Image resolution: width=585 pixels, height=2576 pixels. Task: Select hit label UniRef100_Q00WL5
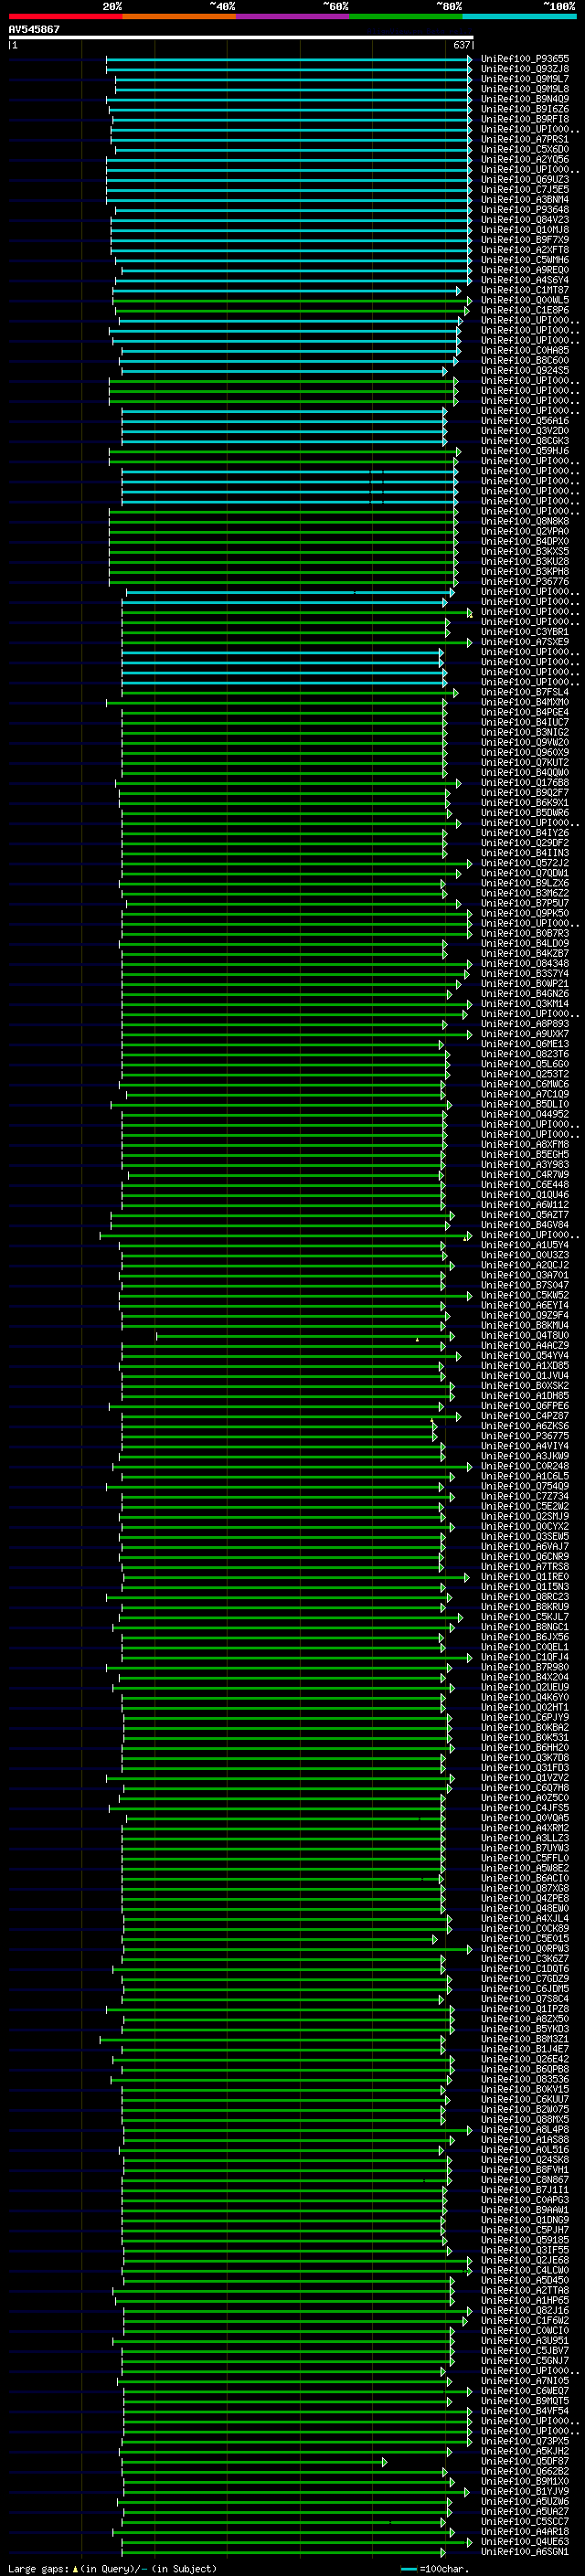click(525, 300)
